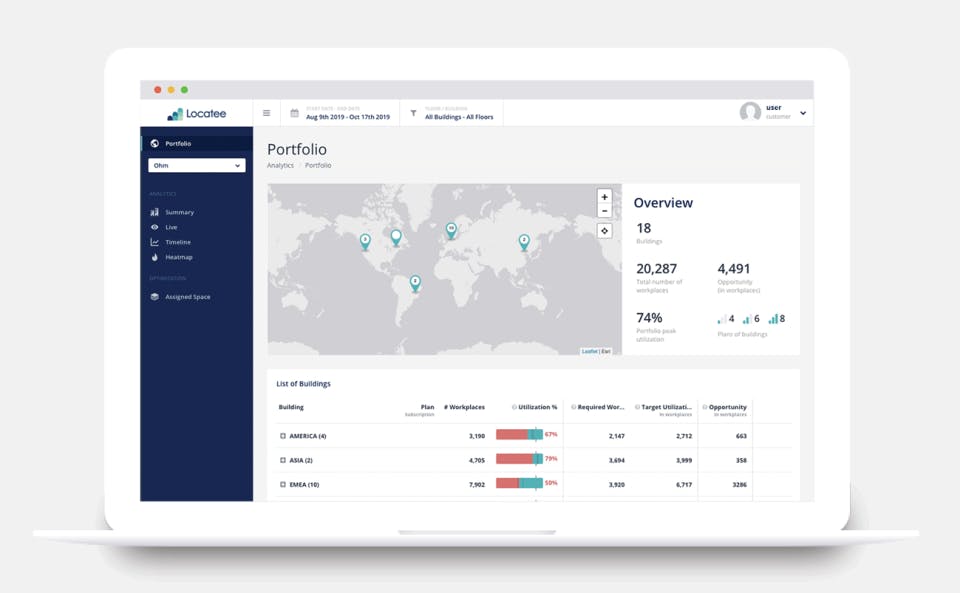Click the map pin over Asia
The height and width of the screenshot is (593, 960).
pos(524,242)
